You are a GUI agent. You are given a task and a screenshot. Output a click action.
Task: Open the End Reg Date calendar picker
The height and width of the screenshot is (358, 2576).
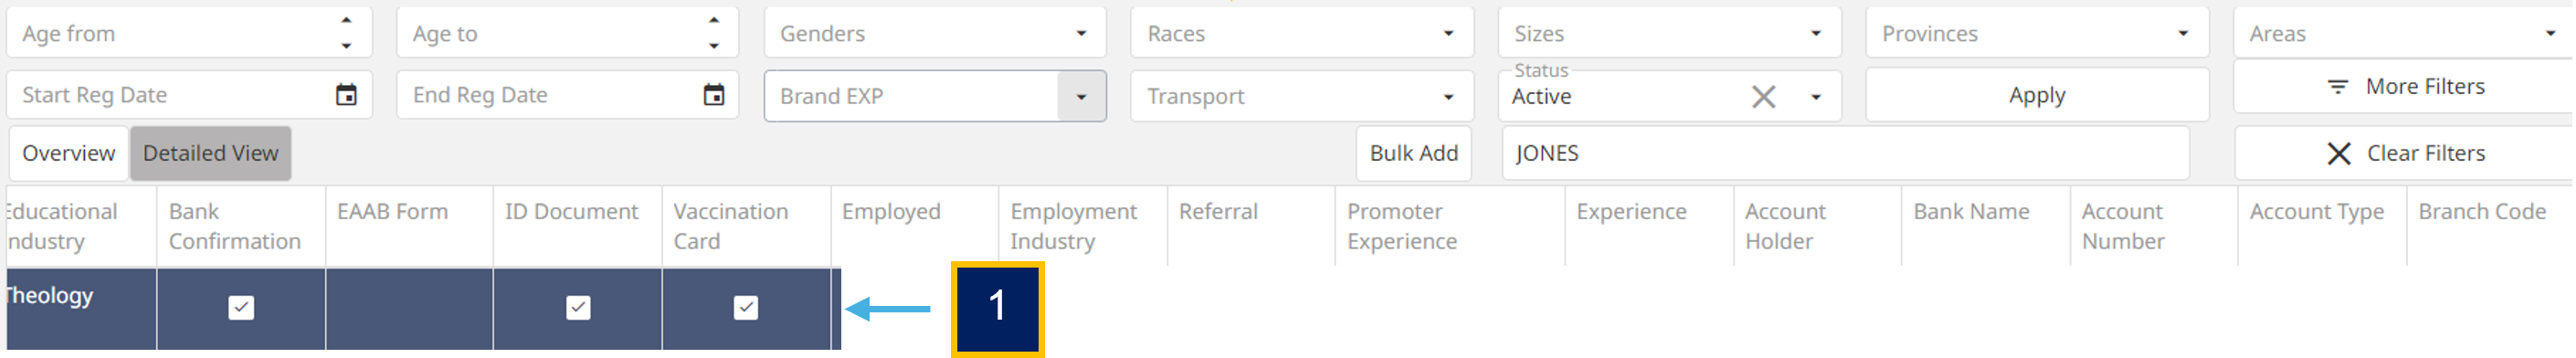[x=714, y=95]
